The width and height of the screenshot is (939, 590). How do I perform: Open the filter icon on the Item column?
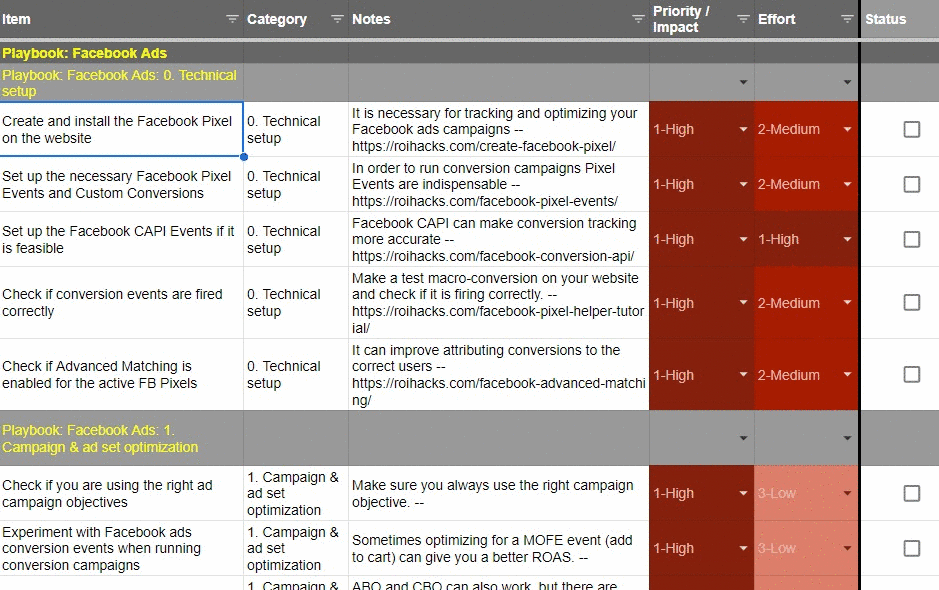[x=232, y=19]
